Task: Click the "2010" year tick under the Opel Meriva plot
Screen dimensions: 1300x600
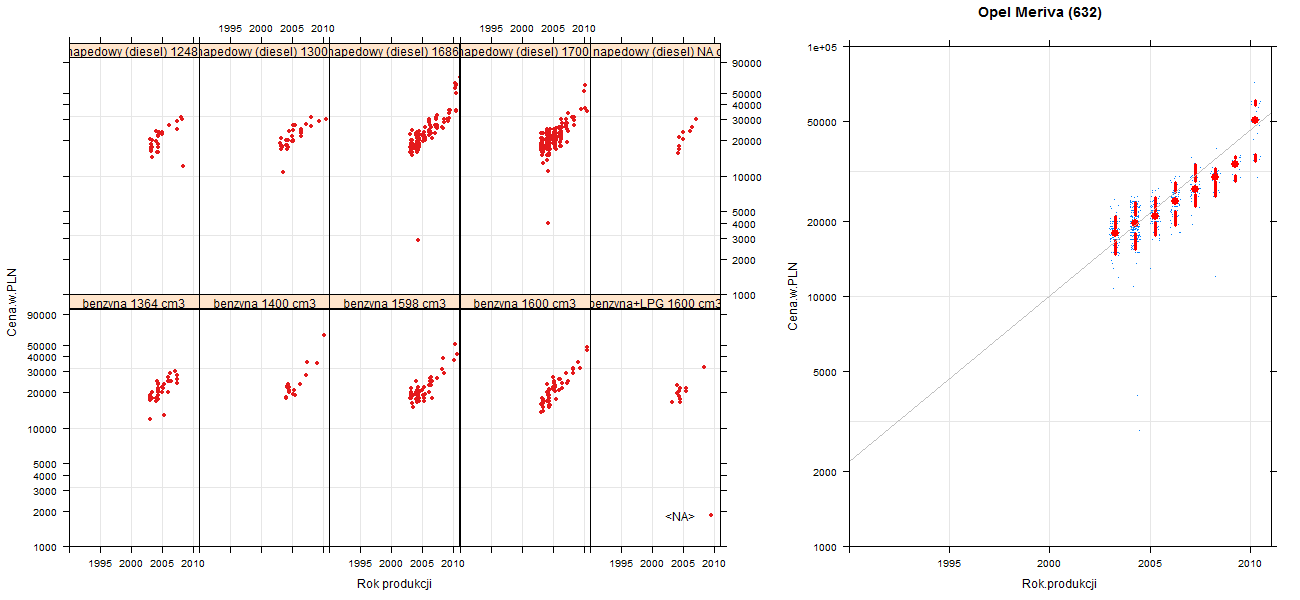Action: pos(1250,564)
